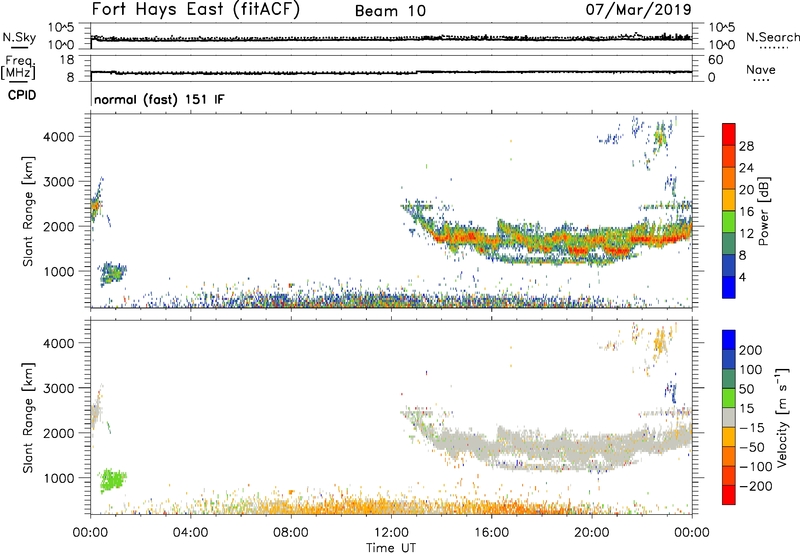Click the '1000' tick on the Velocity panel

(x=58, y=478)
